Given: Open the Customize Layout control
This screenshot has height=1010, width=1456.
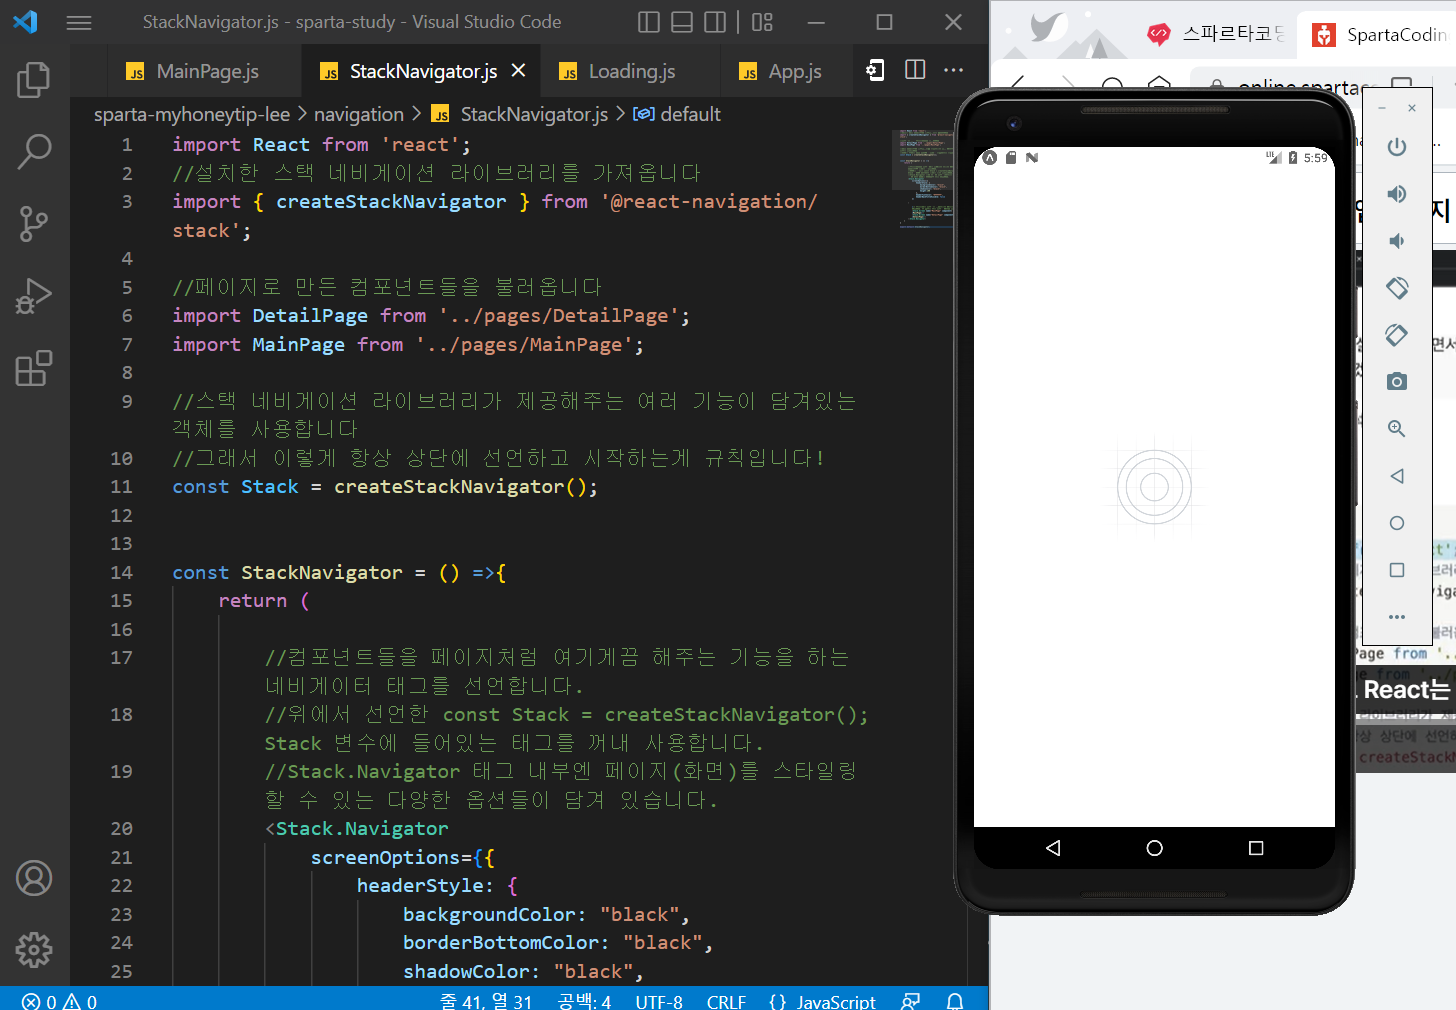Looking at the screenshot, I should [763, 22].
